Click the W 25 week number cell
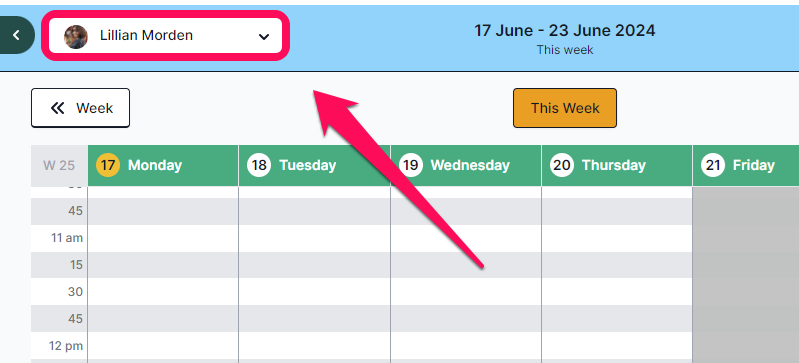The image size is (799, 363). [x=59, y=165]
